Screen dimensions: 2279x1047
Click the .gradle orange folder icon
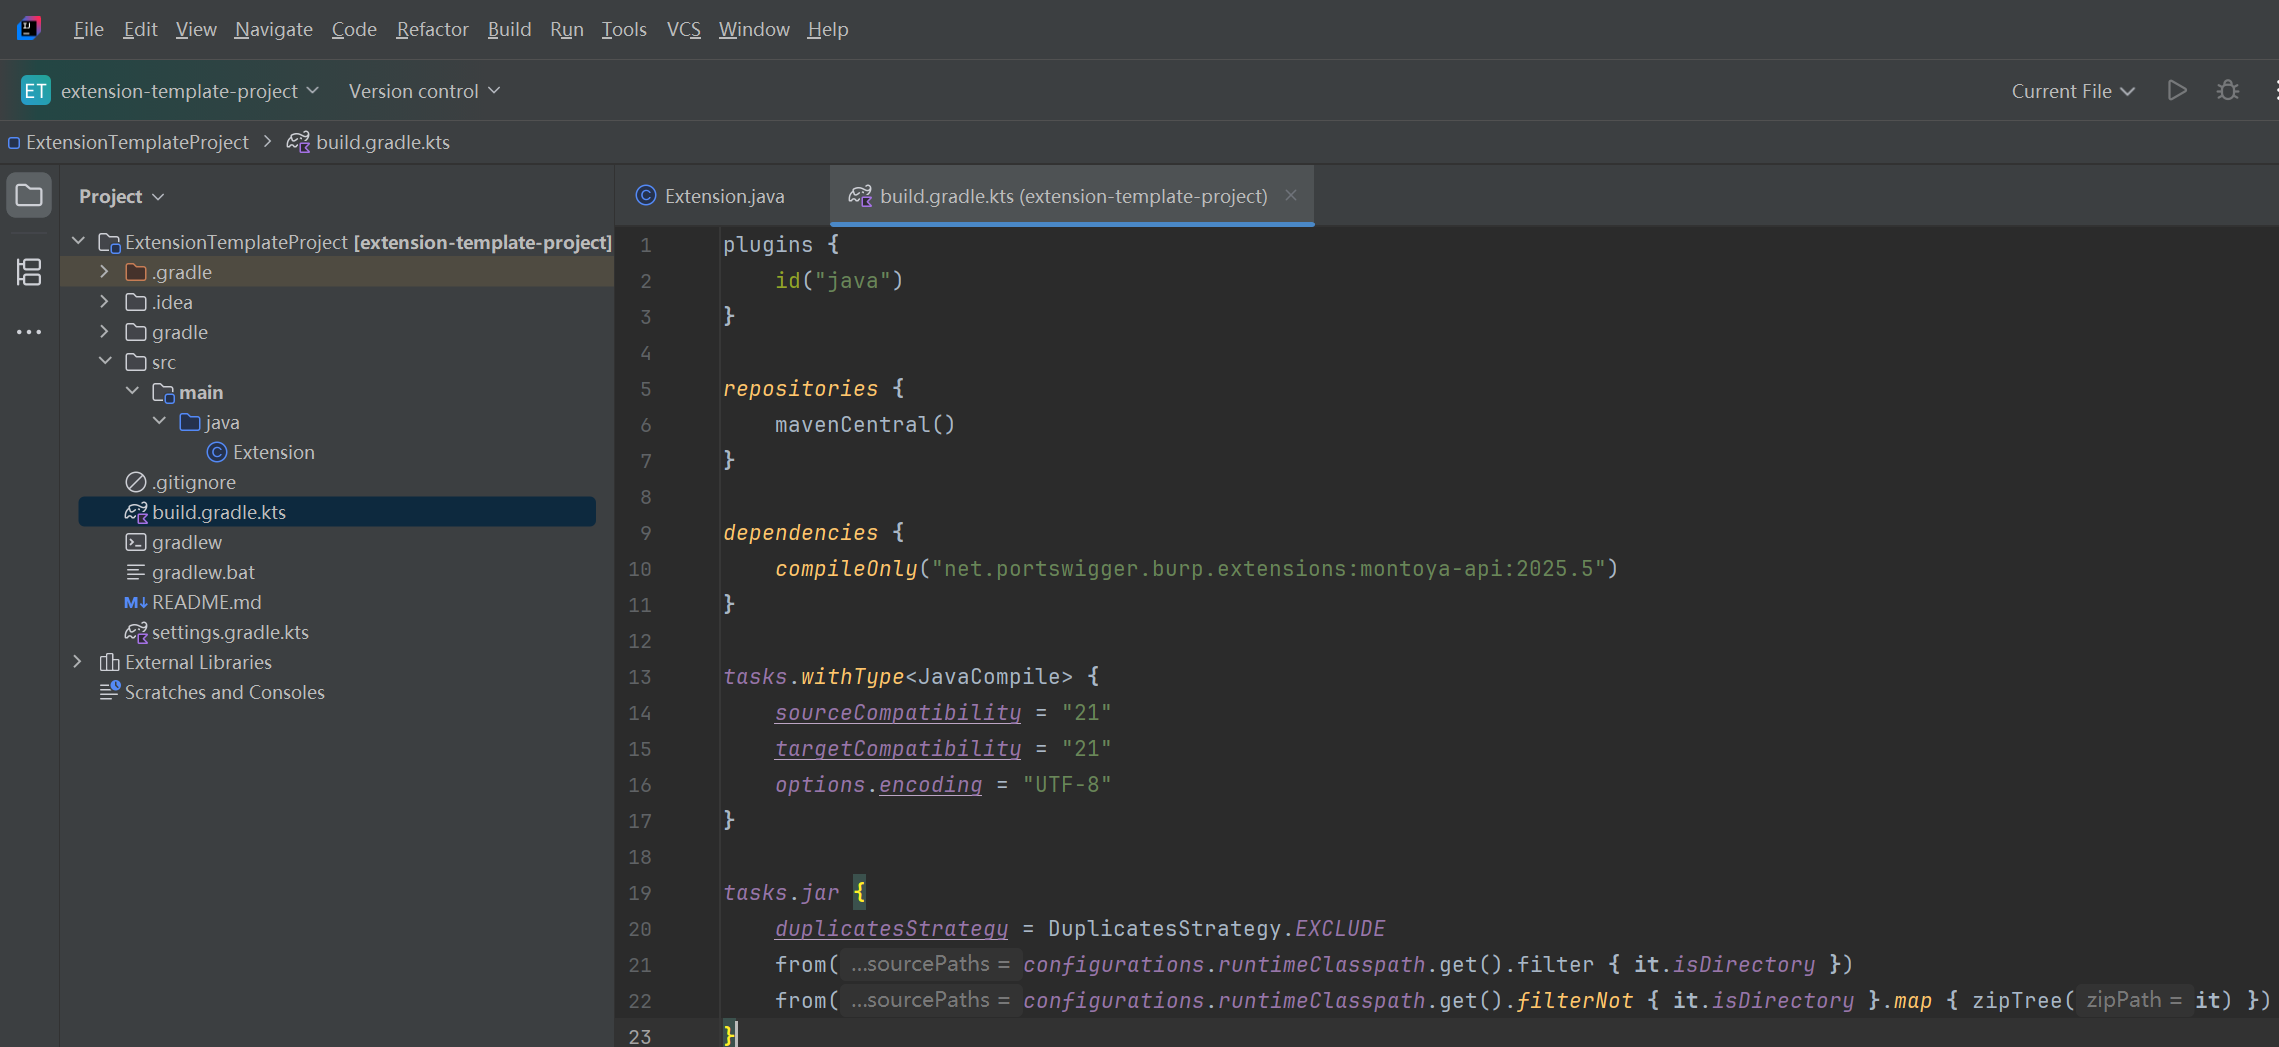[x=136, y=272]
